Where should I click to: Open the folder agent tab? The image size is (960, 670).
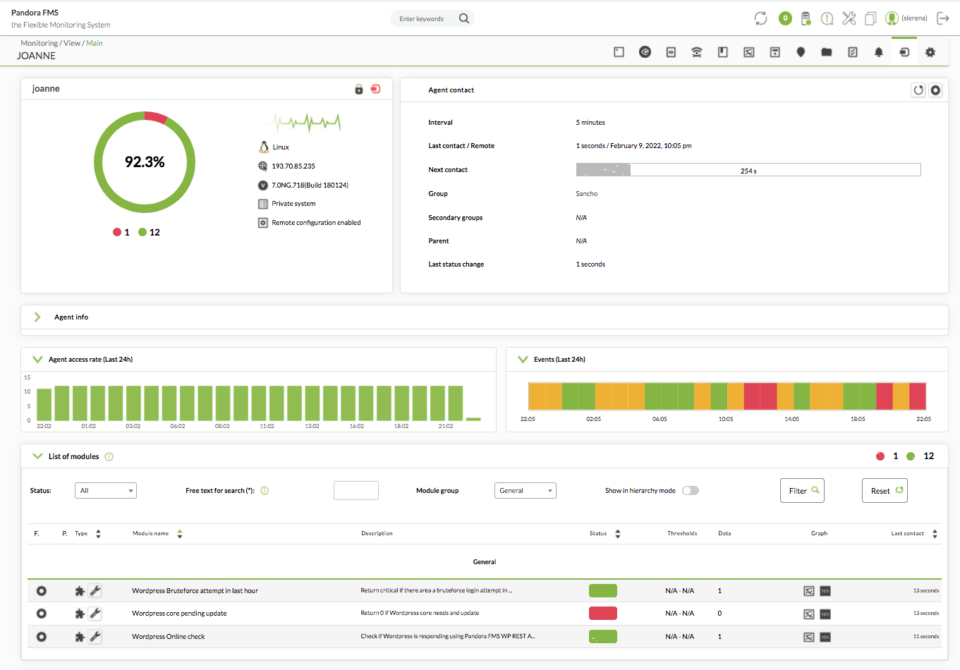[x=827, y=52]
